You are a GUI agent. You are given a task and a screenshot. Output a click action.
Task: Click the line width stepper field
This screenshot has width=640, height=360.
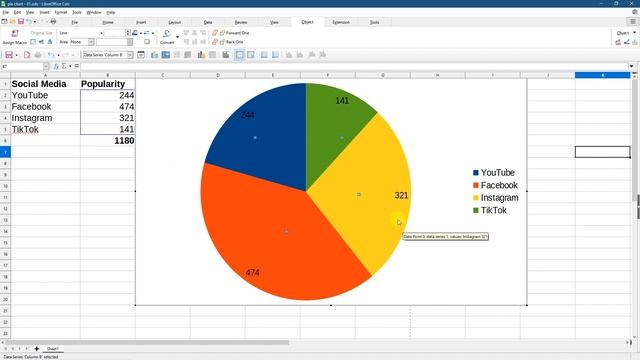point(117,33)
